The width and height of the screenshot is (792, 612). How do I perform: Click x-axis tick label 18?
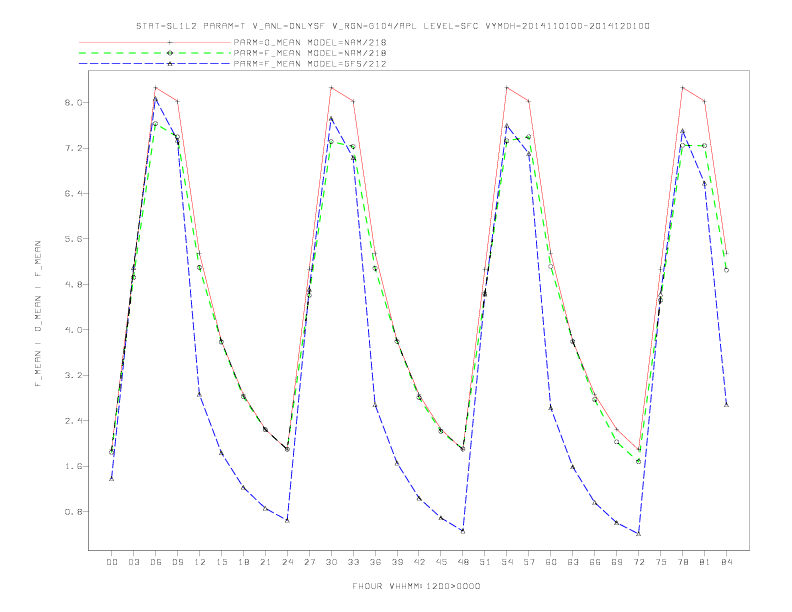(x=243, y=562)
